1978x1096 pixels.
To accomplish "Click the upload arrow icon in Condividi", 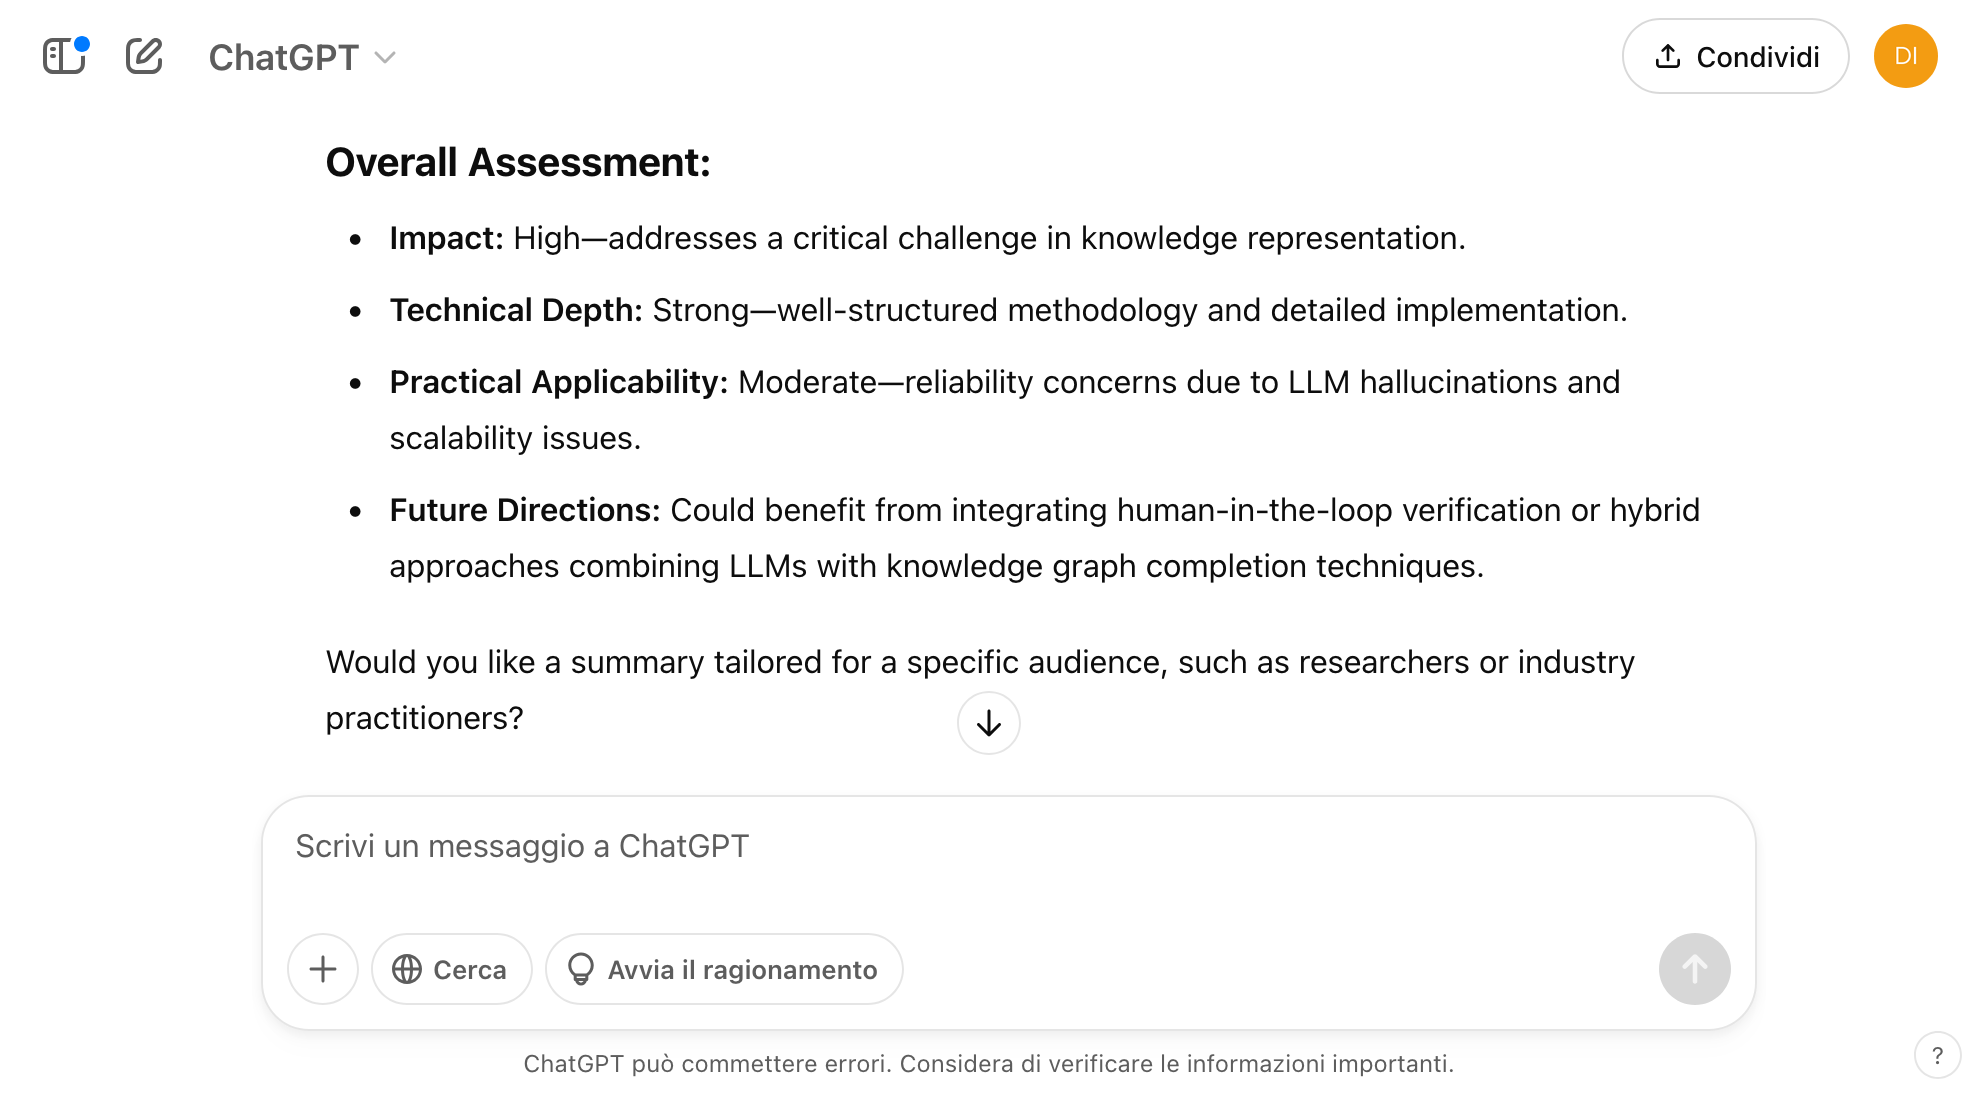I will tap(1668, 56).
